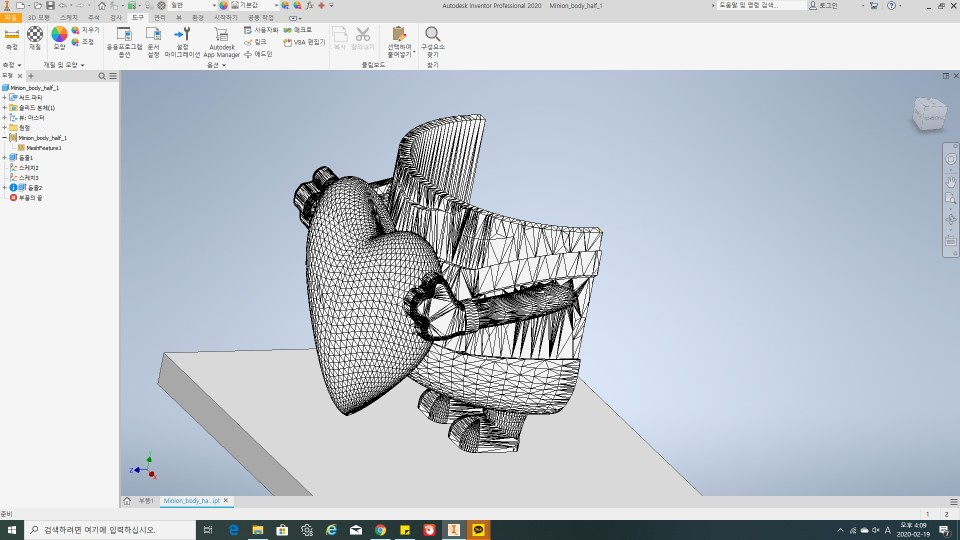Image resolution: width=960 pixels, height=540 pixels.
Task: Click the Home icon in quick access toolbar
Action: 102,5
